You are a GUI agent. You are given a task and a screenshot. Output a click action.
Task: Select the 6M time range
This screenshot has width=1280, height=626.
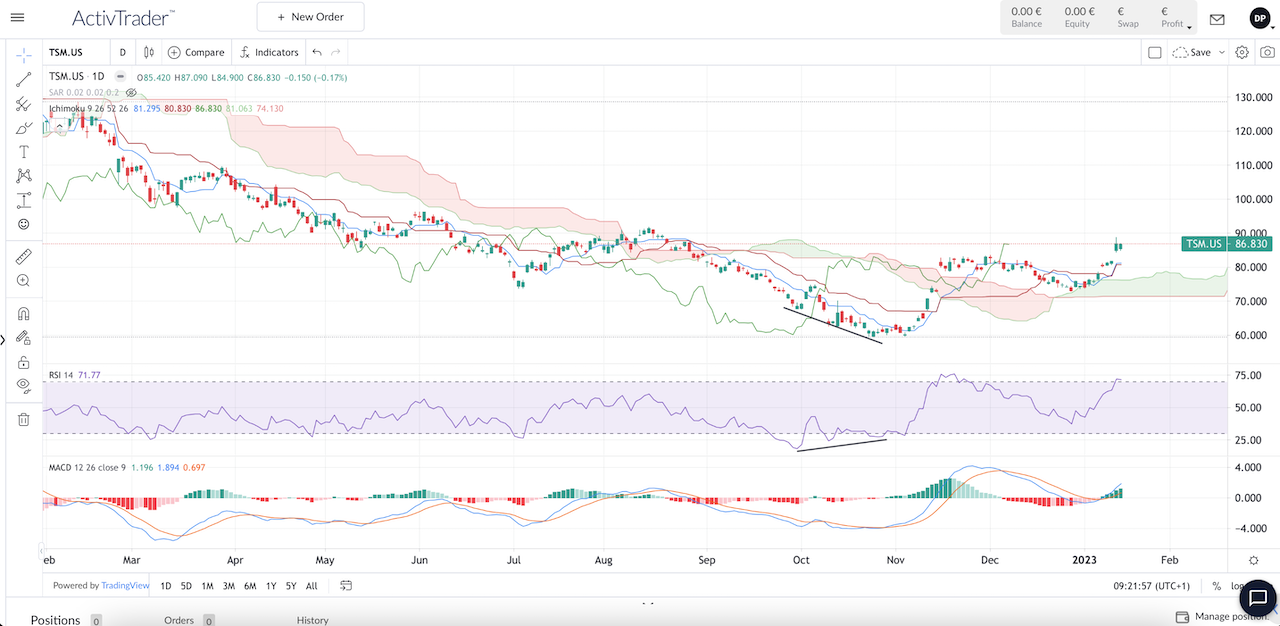250,586
